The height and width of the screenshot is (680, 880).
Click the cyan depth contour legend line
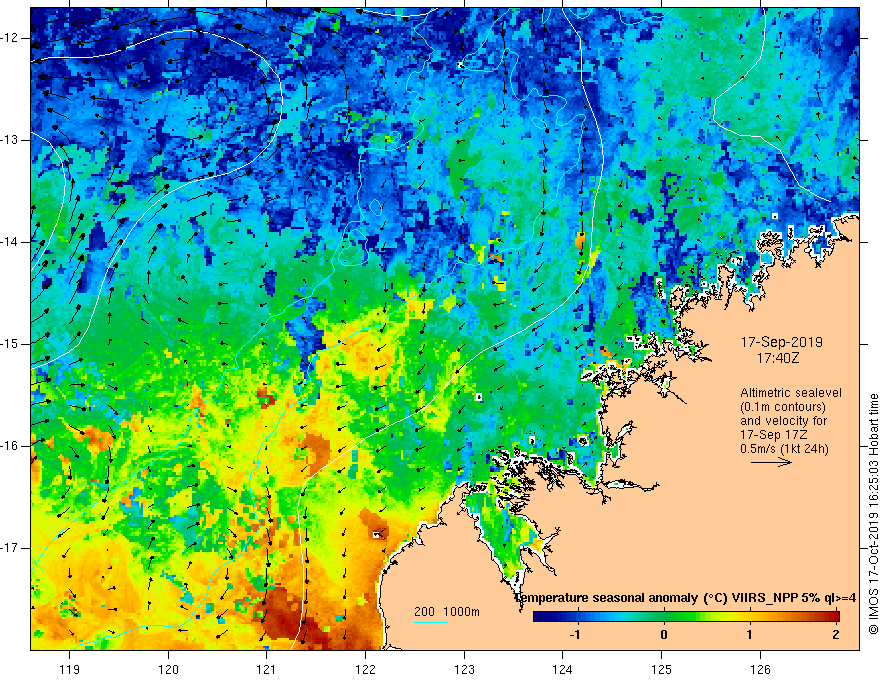(x=430, y=622)
